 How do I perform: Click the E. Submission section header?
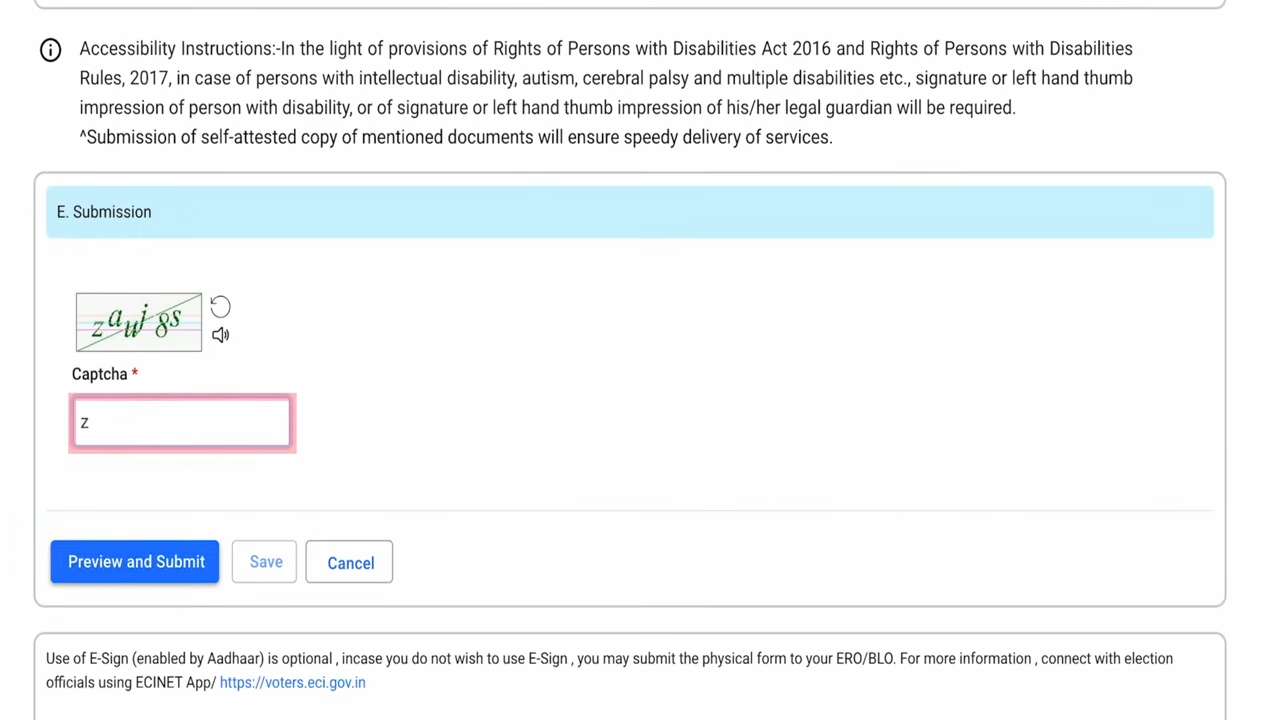104,212
